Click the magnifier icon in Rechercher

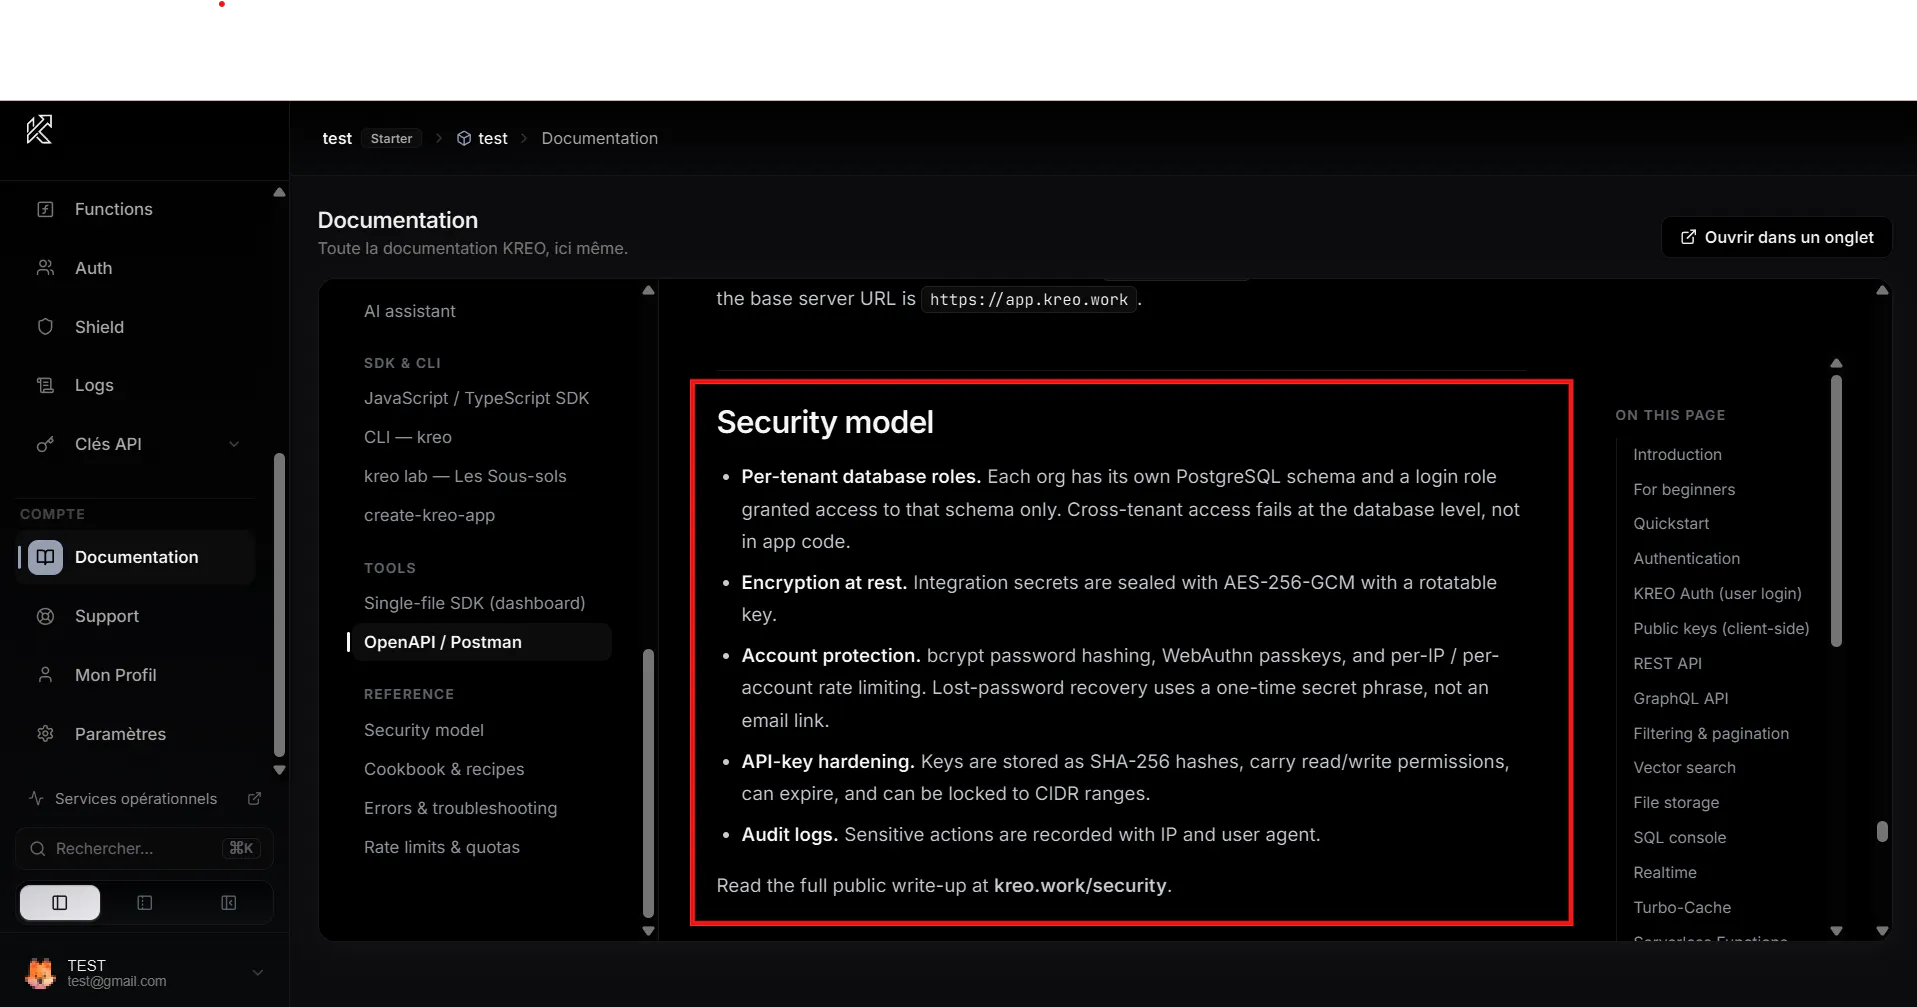coord(38,849)
